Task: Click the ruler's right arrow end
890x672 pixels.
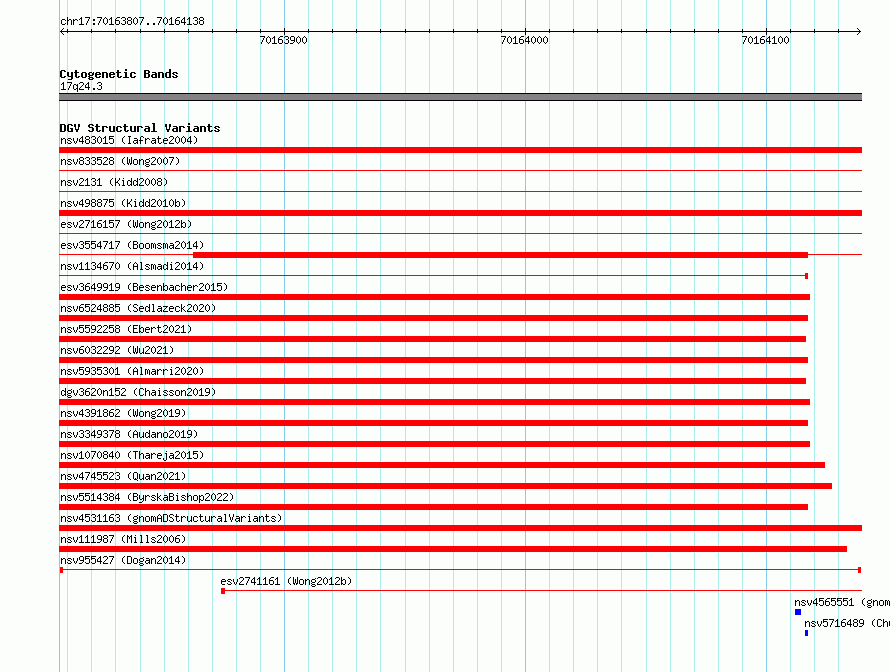Action: 859,31
